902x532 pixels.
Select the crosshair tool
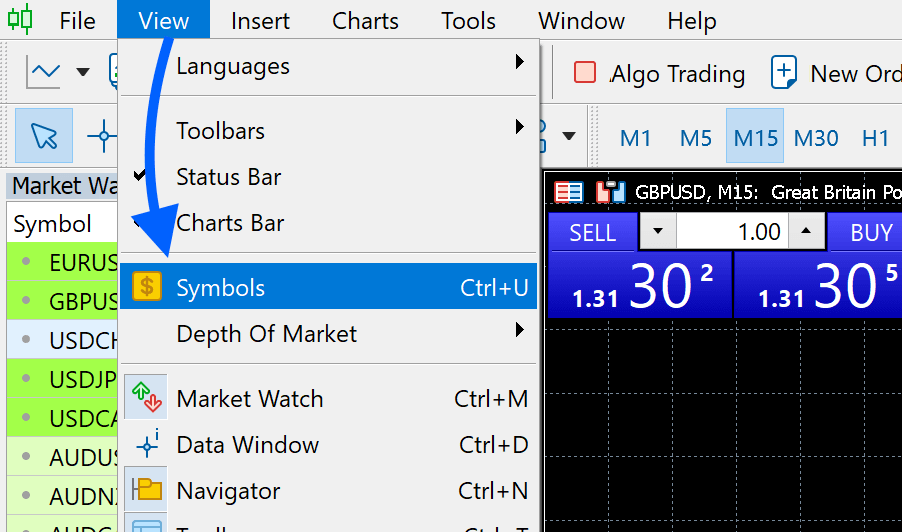coord(102,136)
